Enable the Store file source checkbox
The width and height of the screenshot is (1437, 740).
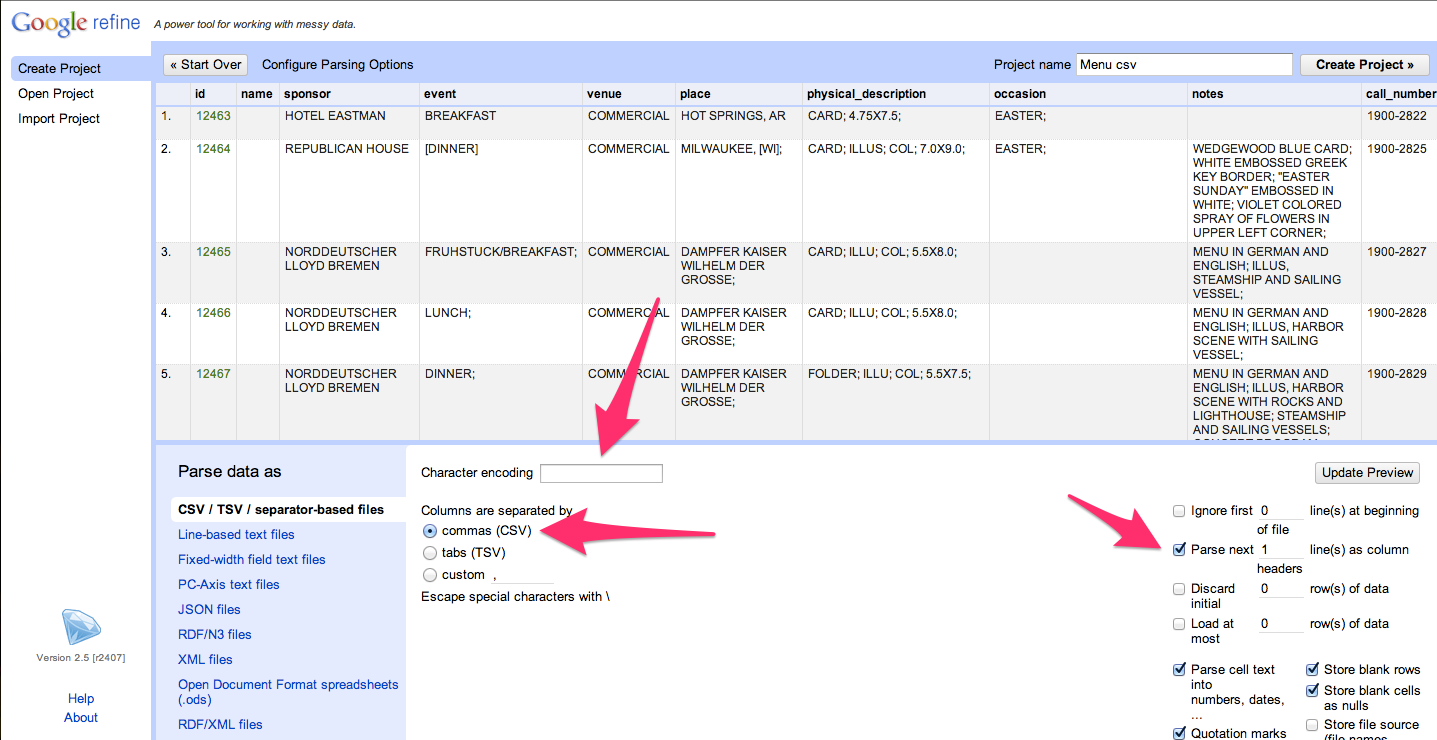click(x=1312, y=725)
